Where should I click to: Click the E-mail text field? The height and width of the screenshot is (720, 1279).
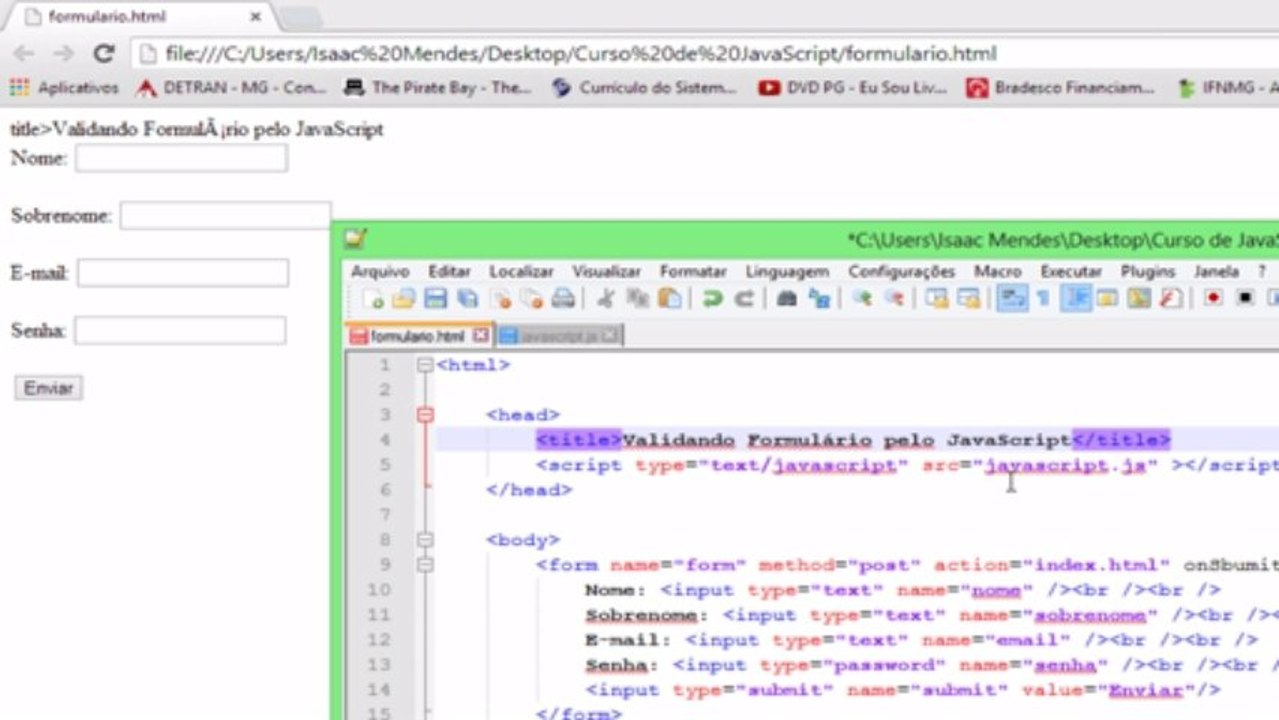pos(183,272)
